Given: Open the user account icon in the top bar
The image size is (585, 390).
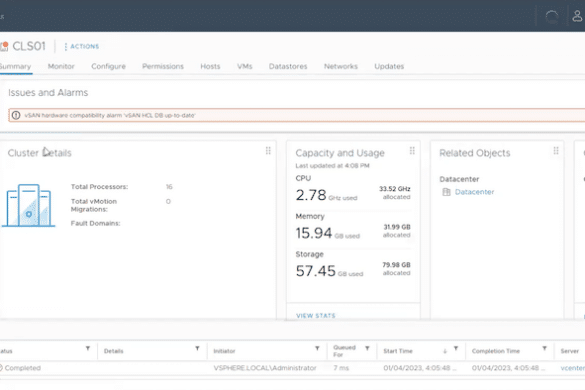Looking at the screenshot, I should click(x=577, y=16).
